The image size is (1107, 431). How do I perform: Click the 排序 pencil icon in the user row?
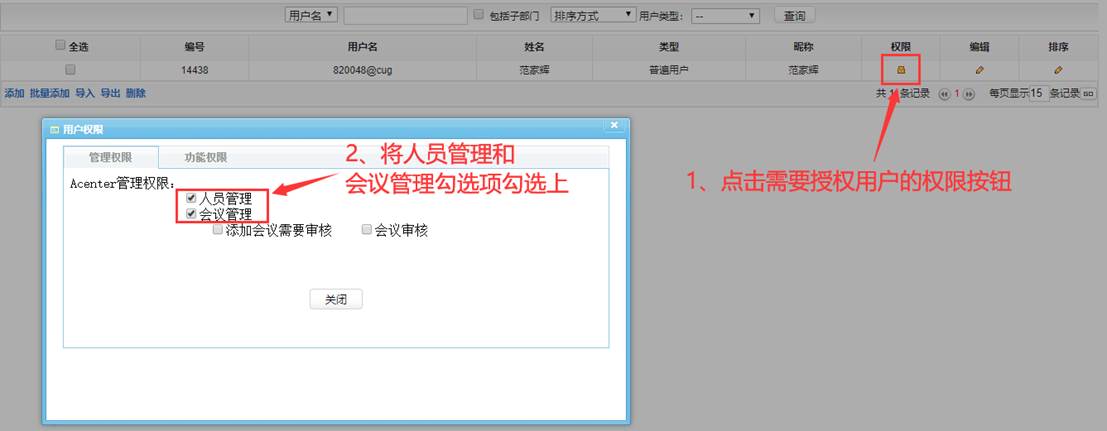1058,70
